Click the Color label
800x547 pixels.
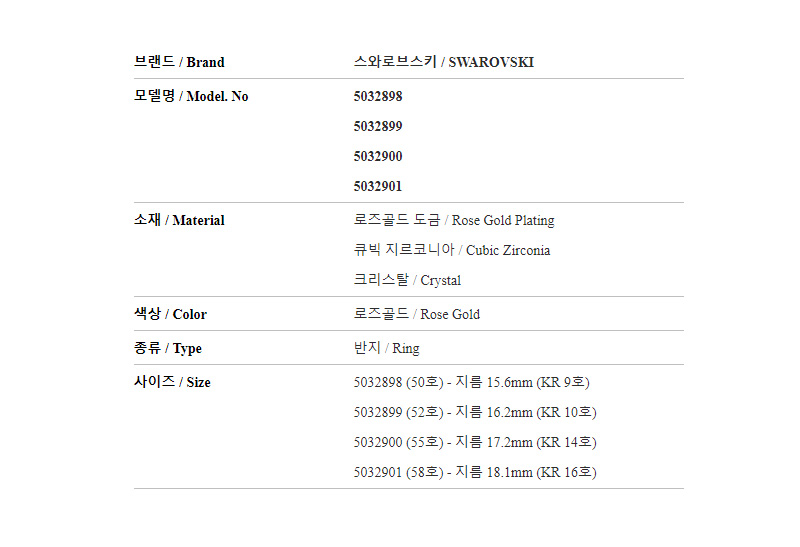point(170,314)
